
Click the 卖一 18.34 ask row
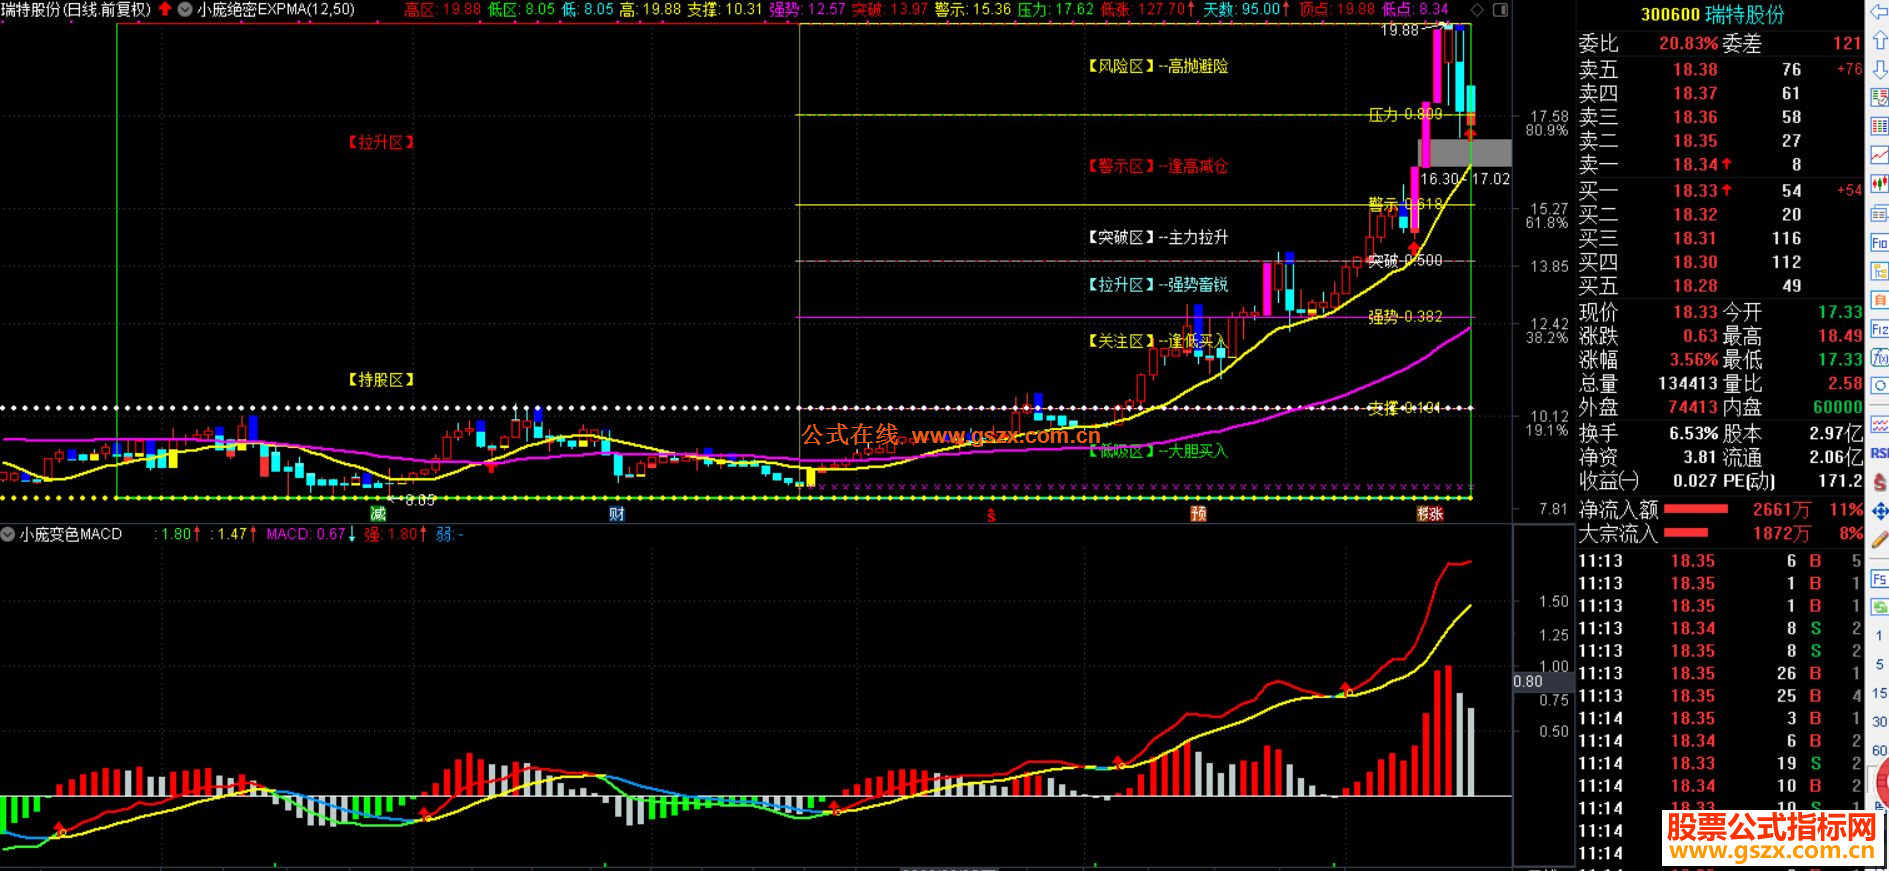(x=1720, y=165)
